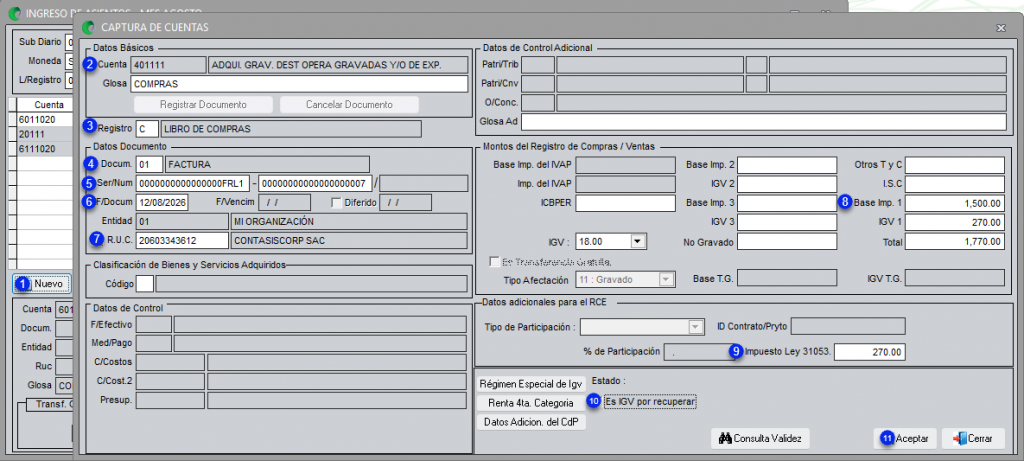
Task: Select row 20111 in the background Cuenta list
Action: click(x=43, y=135)
